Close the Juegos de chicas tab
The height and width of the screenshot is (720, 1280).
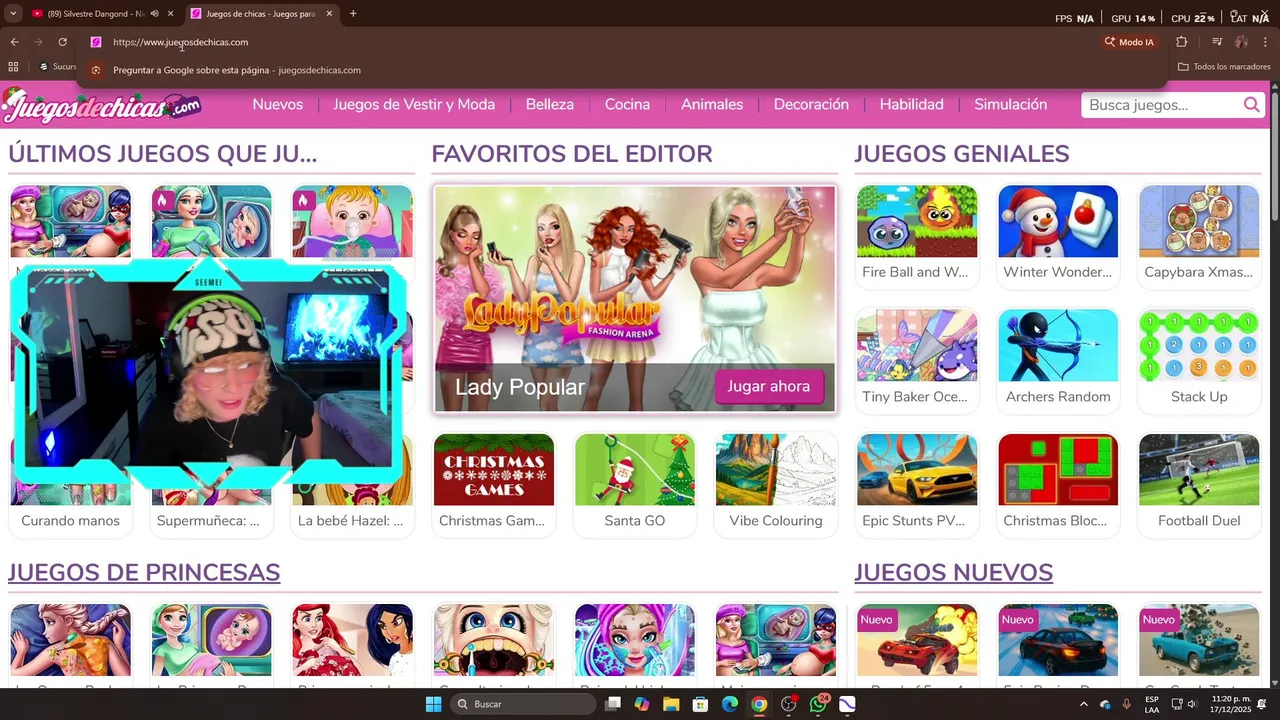[329, 13]
